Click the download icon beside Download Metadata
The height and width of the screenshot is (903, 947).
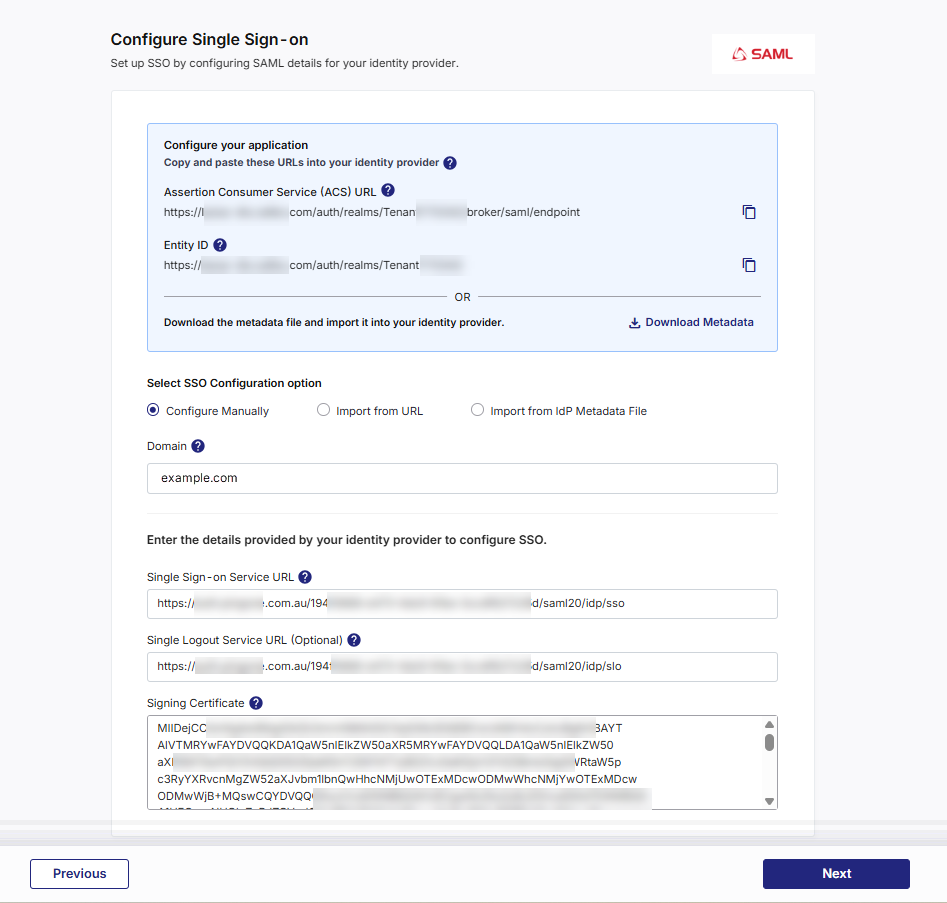pyautogui.click(x=634, y=322)
